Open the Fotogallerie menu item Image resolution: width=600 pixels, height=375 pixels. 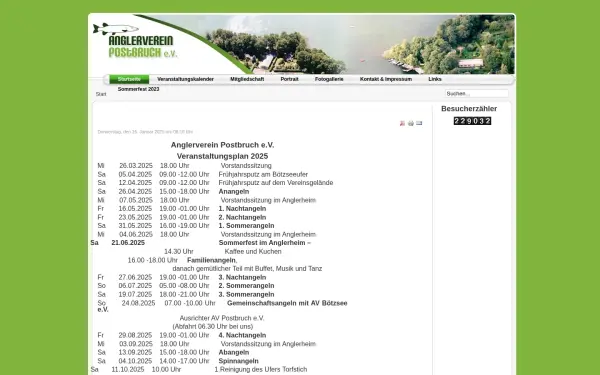(329, 79)
